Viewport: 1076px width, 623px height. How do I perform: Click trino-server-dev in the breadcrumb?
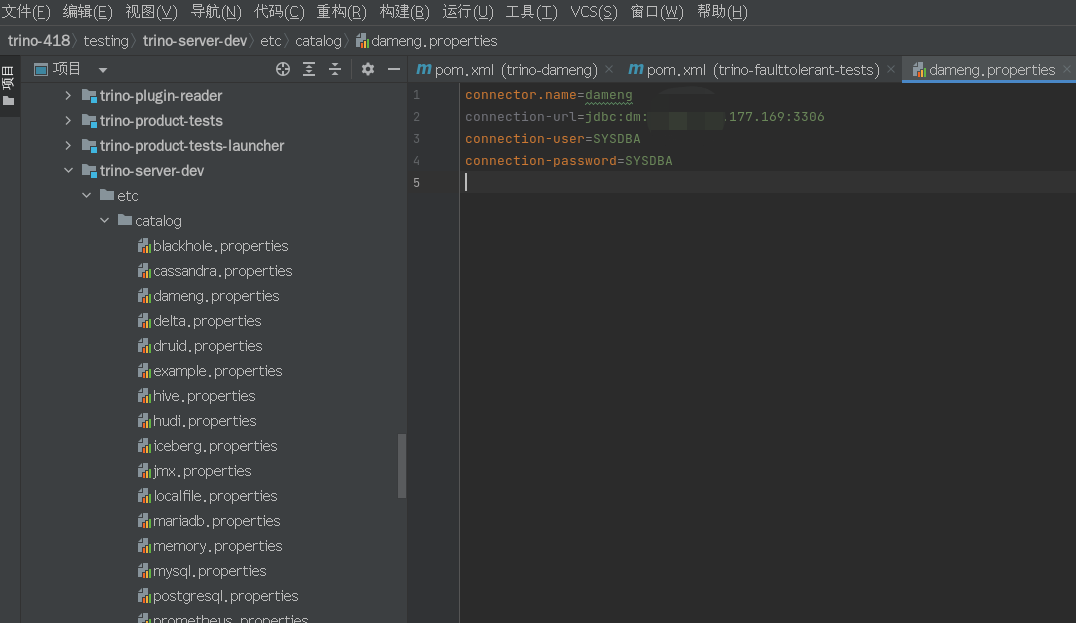click(195, 41)
